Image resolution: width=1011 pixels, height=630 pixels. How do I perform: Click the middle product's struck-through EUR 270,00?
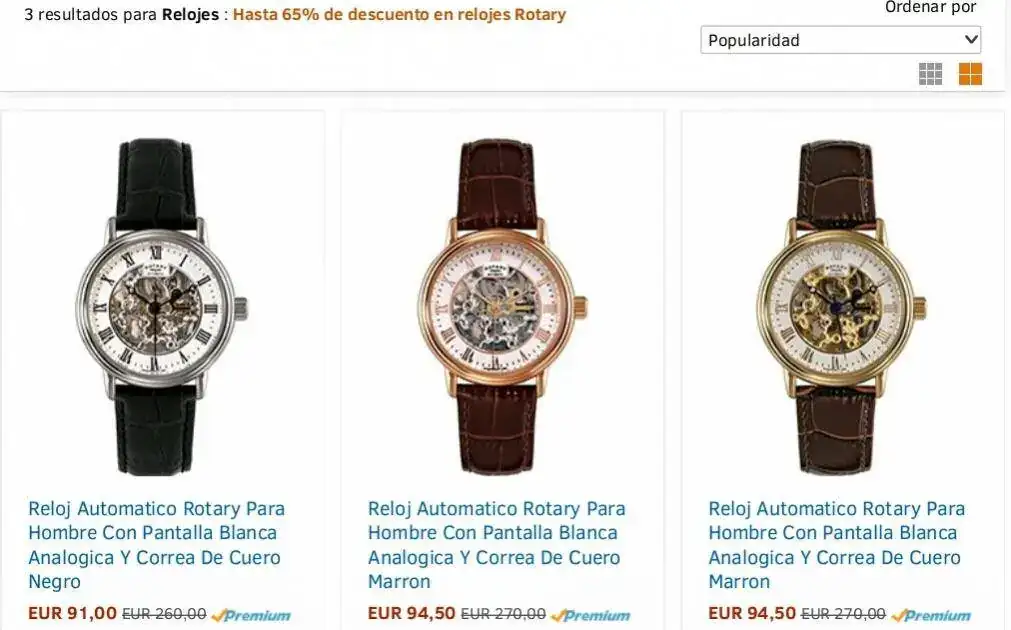(504, 614)
